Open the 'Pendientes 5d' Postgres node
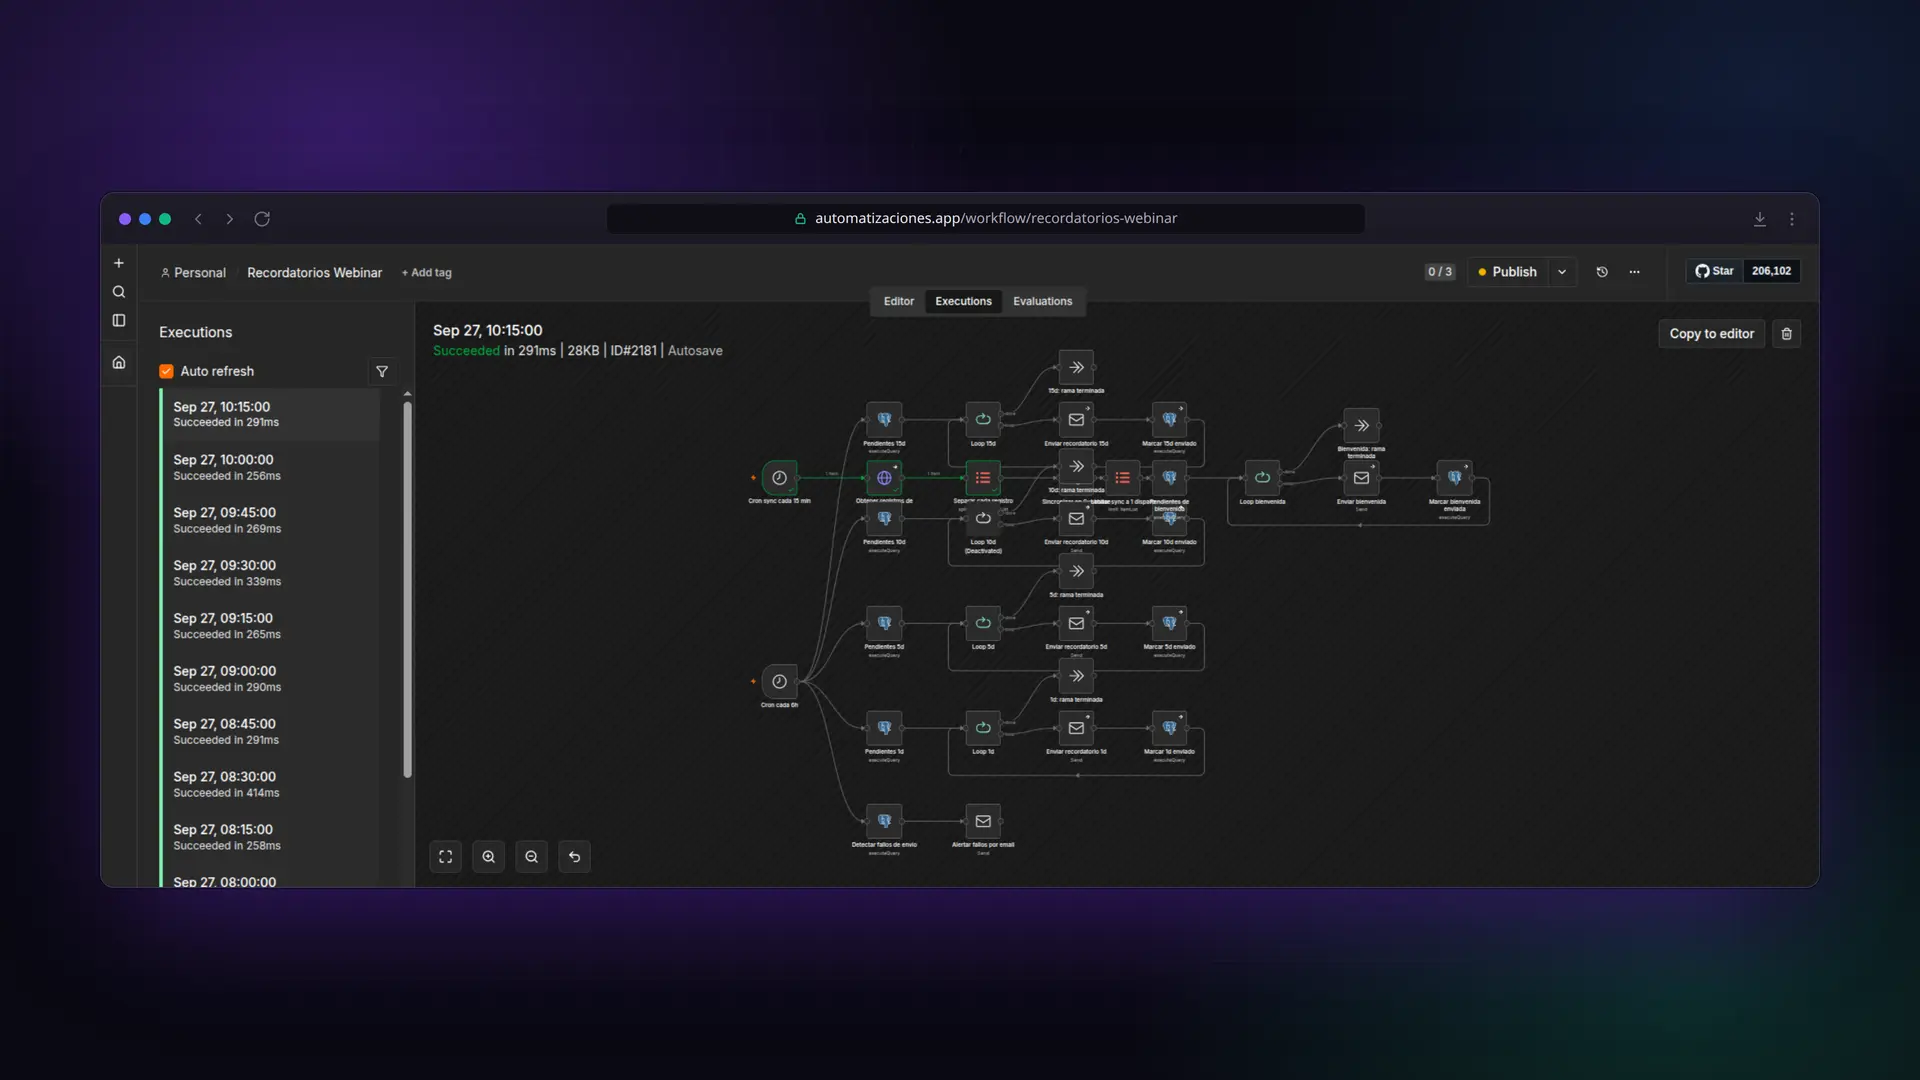Image resolution: width=1920 pixels, height=1080 pixels. coord(884,623)
